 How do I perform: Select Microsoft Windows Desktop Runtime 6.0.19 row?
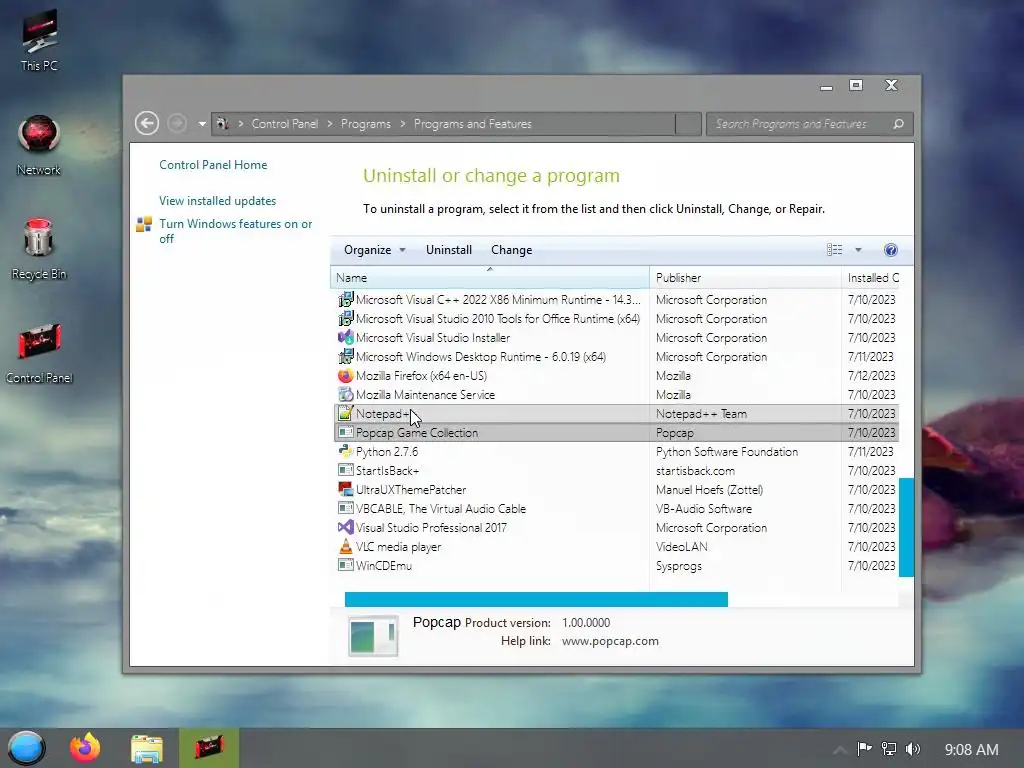coord(617,357)
